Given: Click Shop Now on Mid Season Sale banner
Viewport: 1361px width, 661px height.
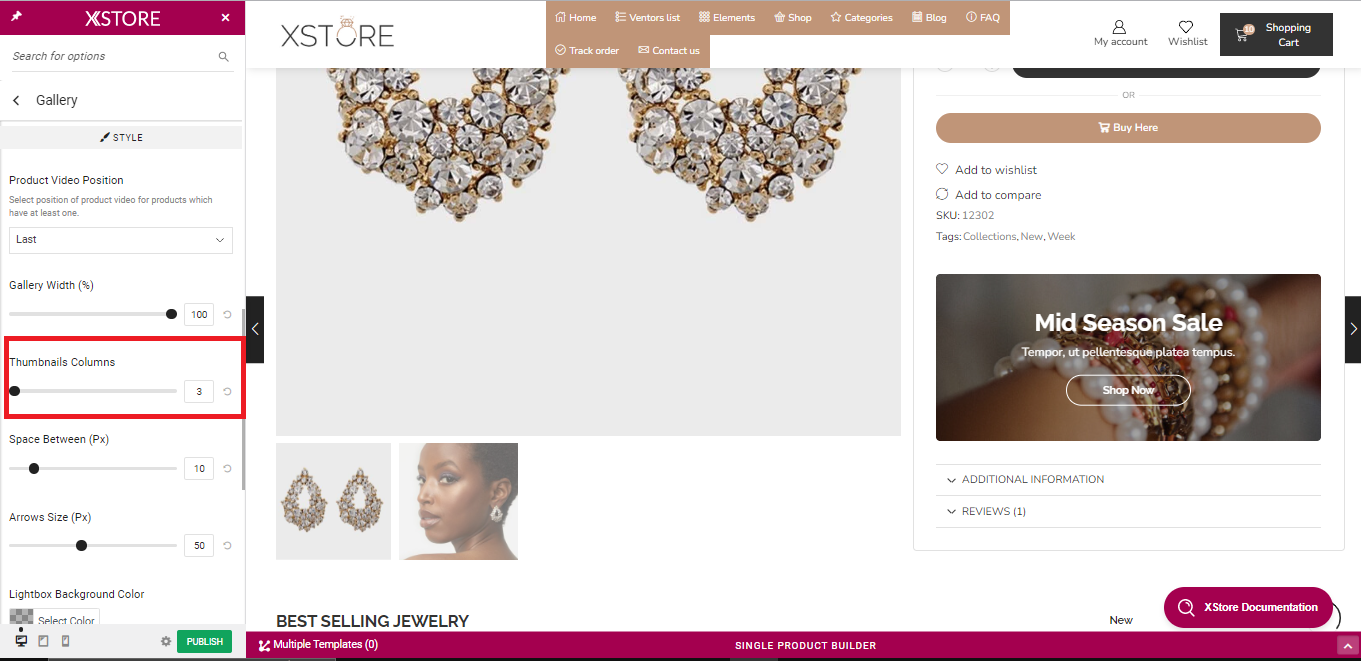Looking at the screenshot, I should 1128,390.
